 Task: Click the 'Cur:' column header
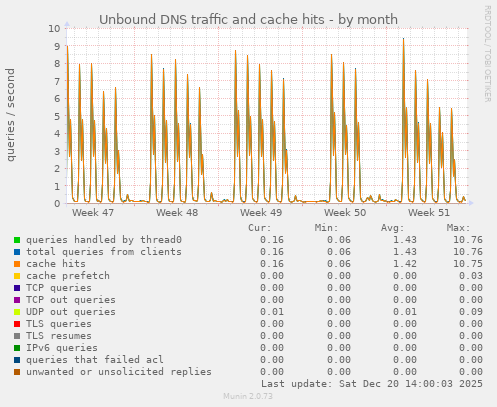click(x=260, y=228)
